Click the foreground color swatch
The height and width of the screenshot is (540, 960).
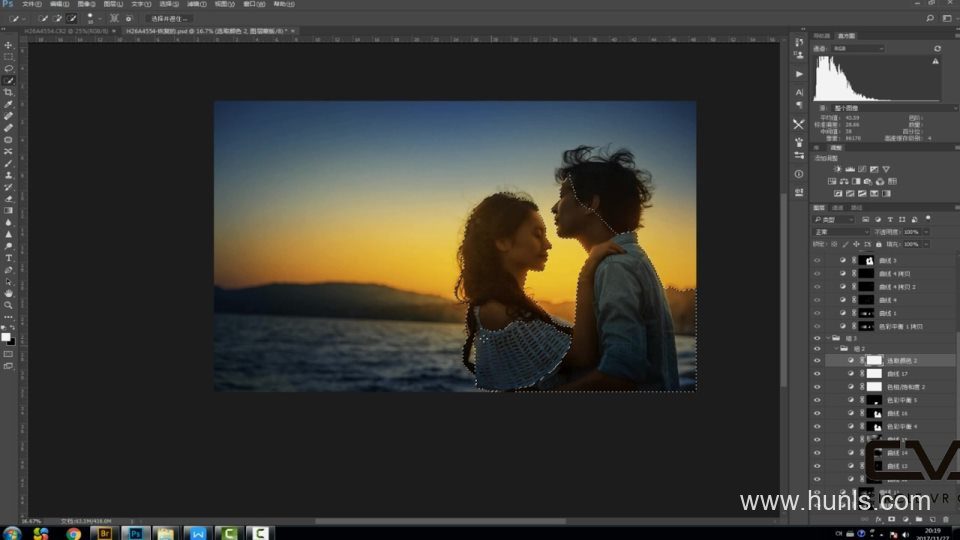coord(6,337)
